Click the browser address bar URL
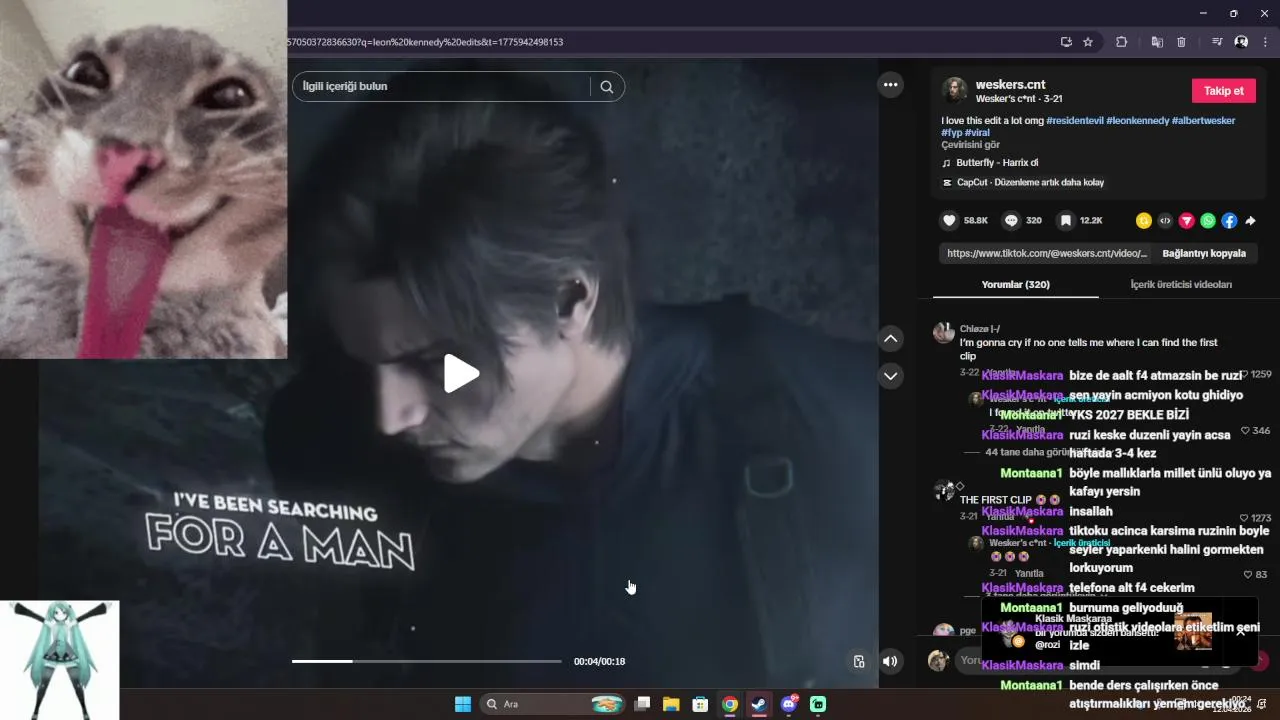This screenshot has width=1280, height=720. click(425, 42)
